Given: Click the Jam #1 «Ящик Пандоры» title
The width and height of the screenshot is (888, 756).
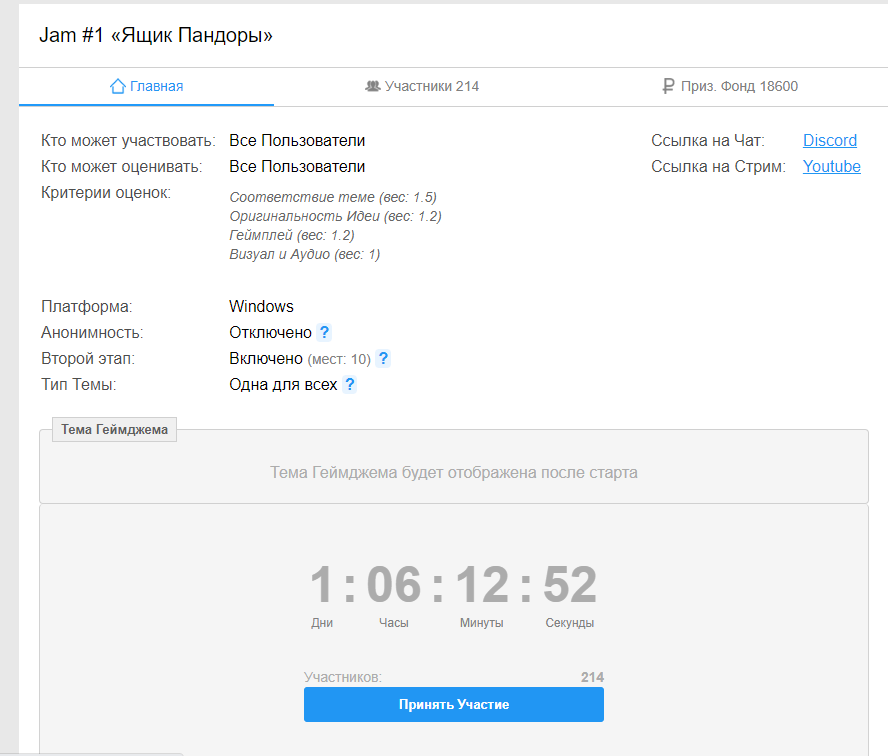Looking at the screenshot, I should 156,35.
